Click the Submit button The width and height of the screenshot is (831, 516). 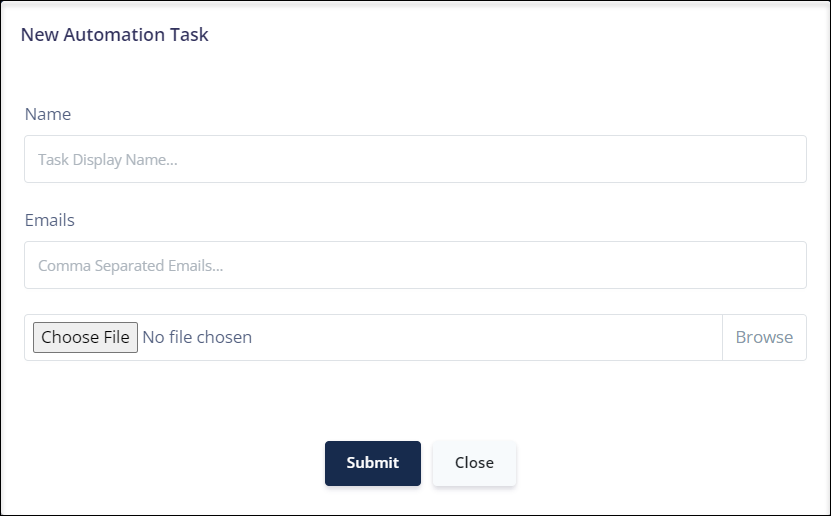pos(373,463)
